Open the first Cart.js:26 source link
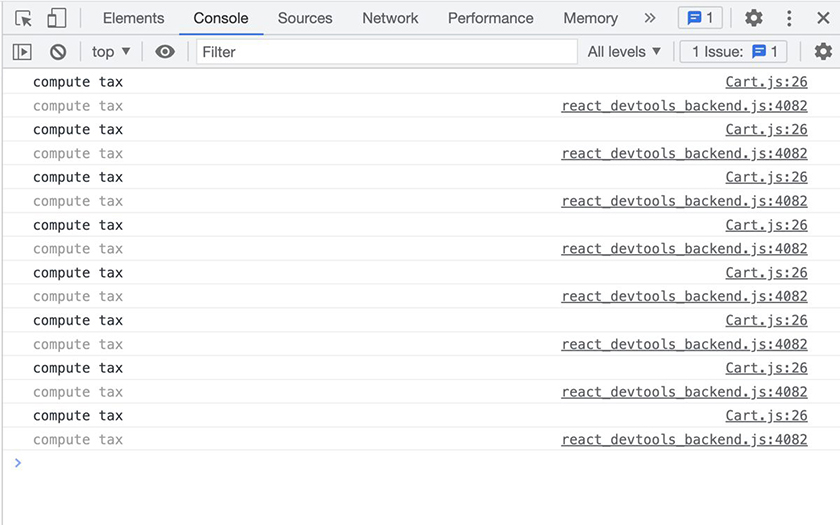This screenshot has width=840, height=525. 766,82
